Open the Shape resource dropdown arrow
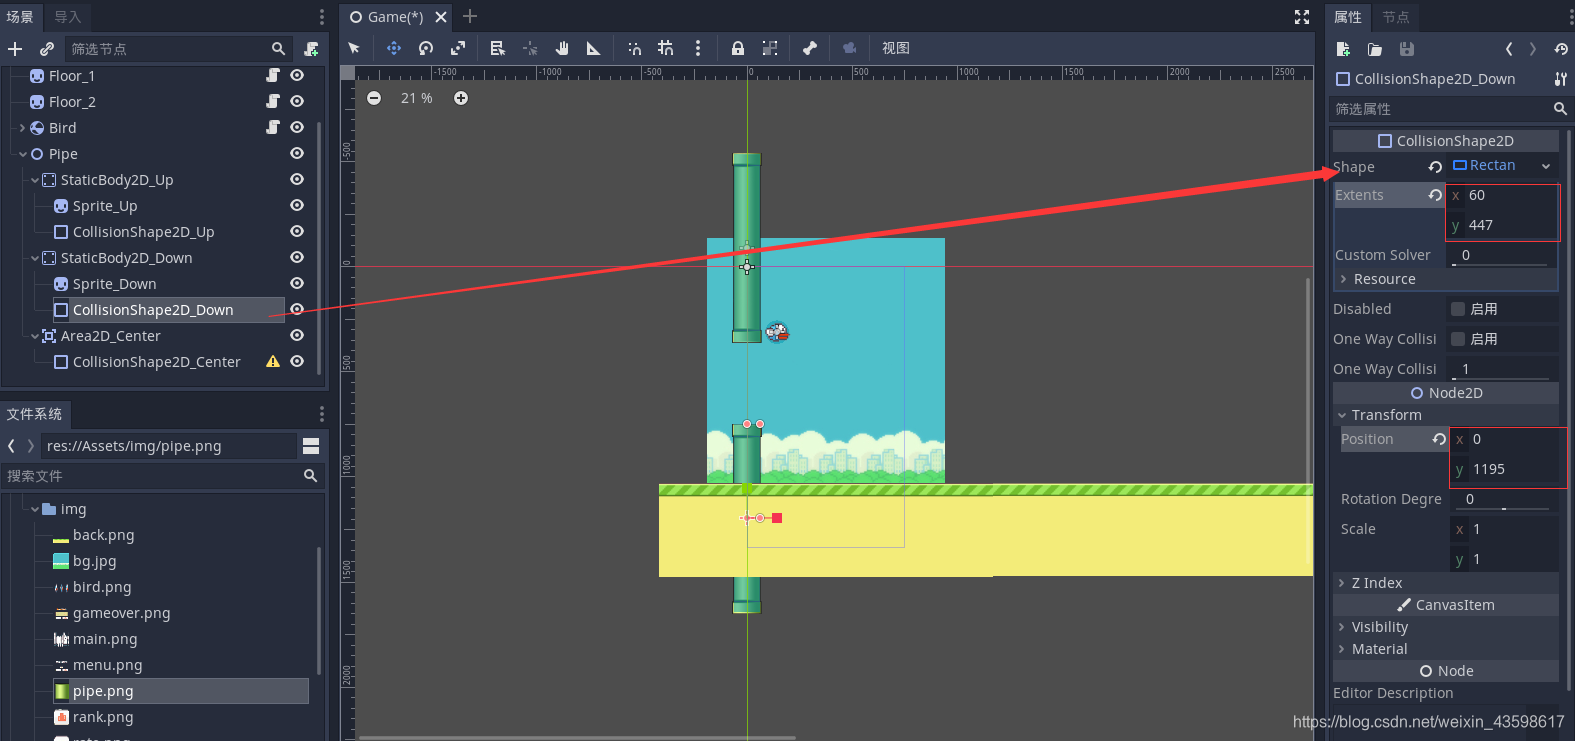1575x741 pixels. pos(1546,166)
